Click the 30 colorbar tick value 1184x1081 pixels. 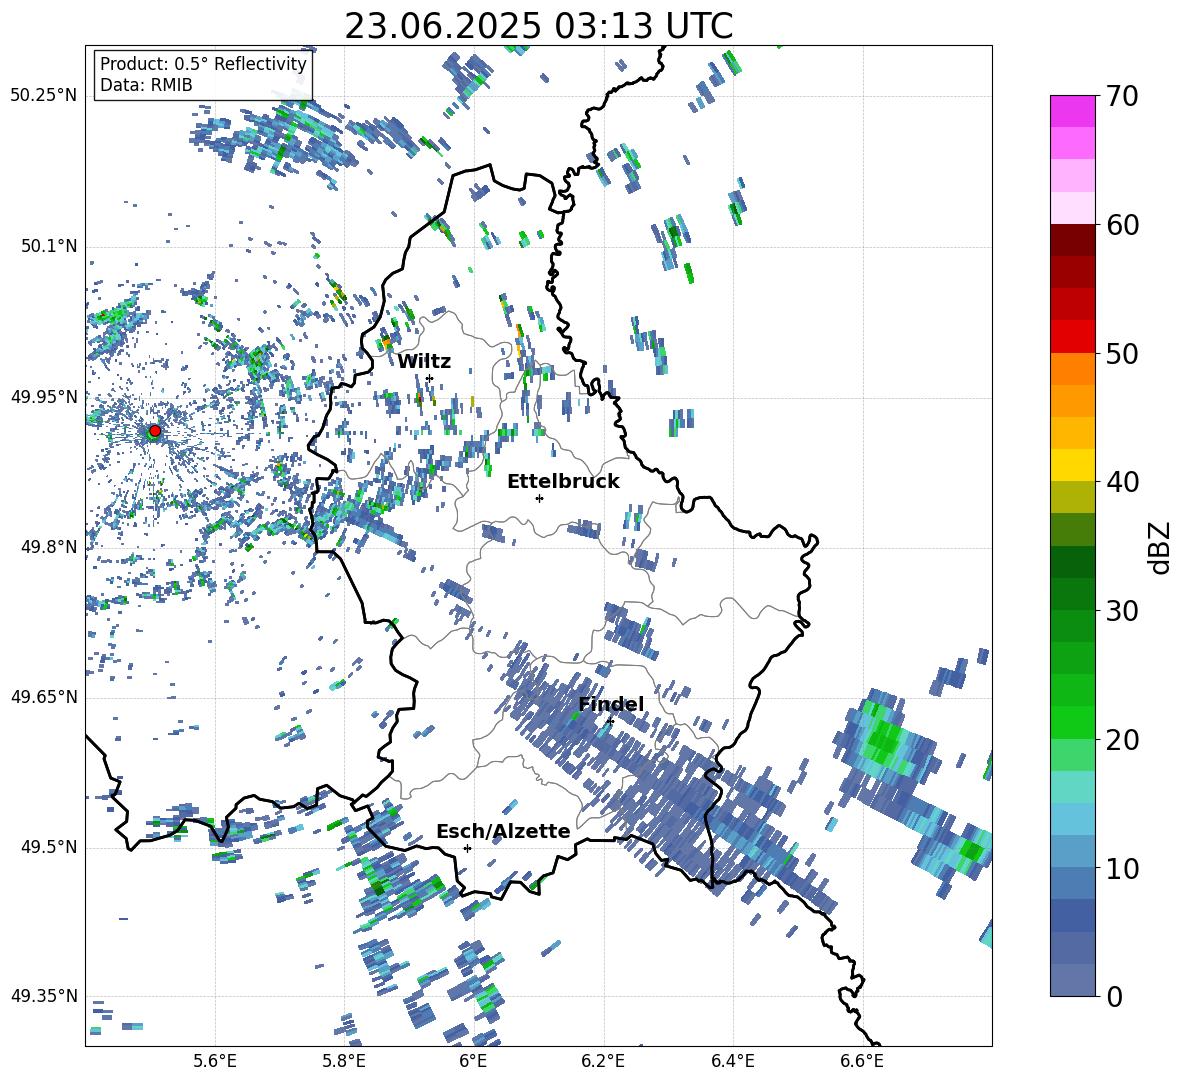1122,611
